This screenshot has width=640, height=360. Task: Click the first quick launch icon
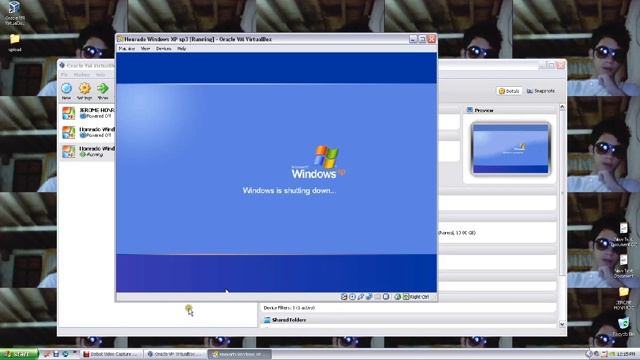tap(47, 354)
